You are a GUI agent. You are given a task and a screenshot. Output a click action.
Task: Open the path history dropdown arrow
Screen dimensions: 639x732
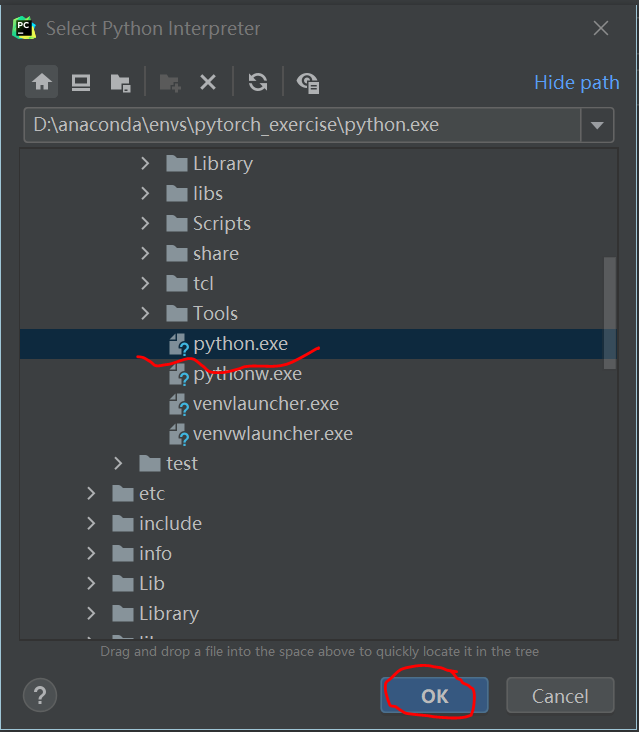[x=597, y=125]
